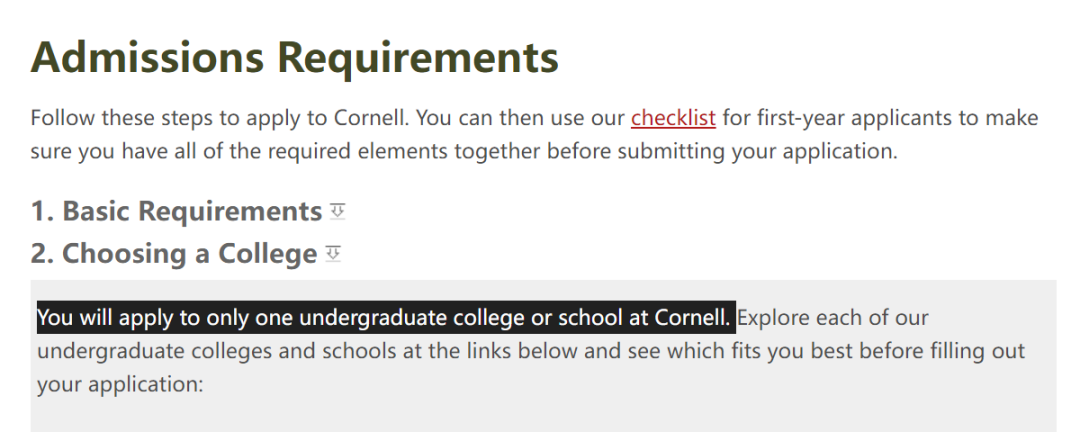This screenshot has width=1080, height=432.
Task: Collapse Choosing a College via arrow icon
Action: pos(333,254)
